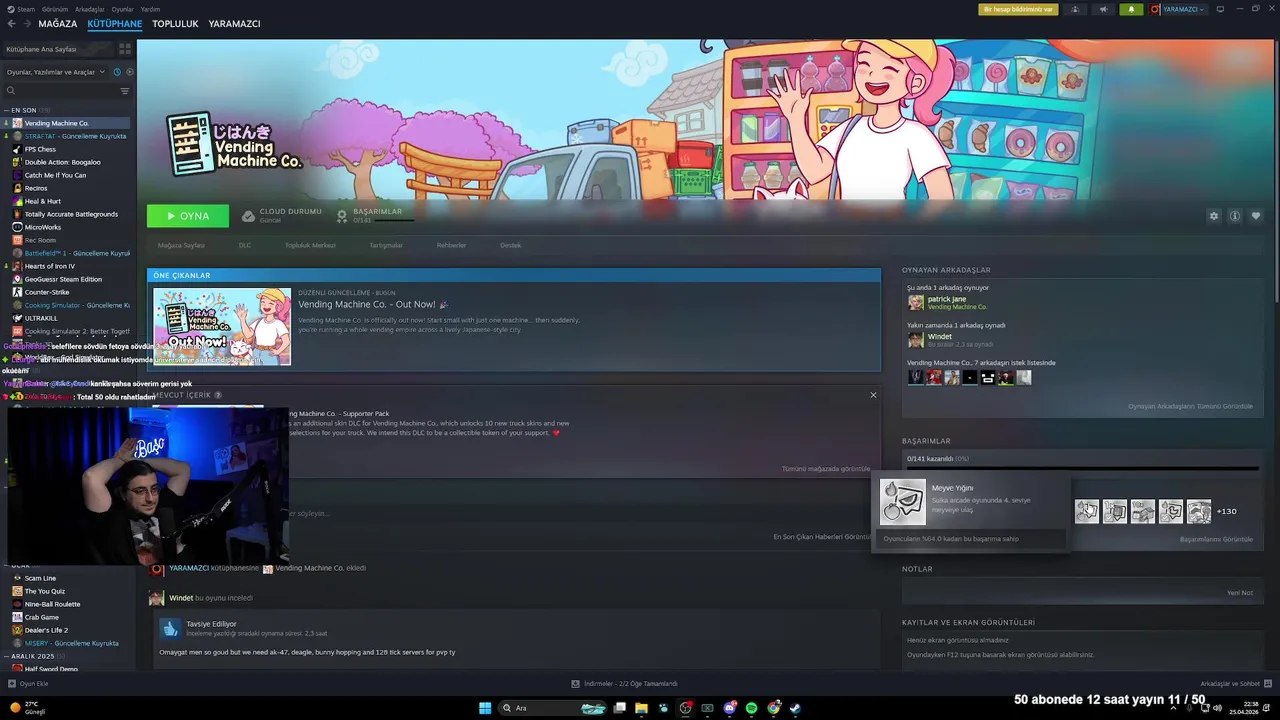The width and height of the screenshot is (1280, 720).
Task: Open Windet's friend avatar
Action: click(x=915, y=340)
